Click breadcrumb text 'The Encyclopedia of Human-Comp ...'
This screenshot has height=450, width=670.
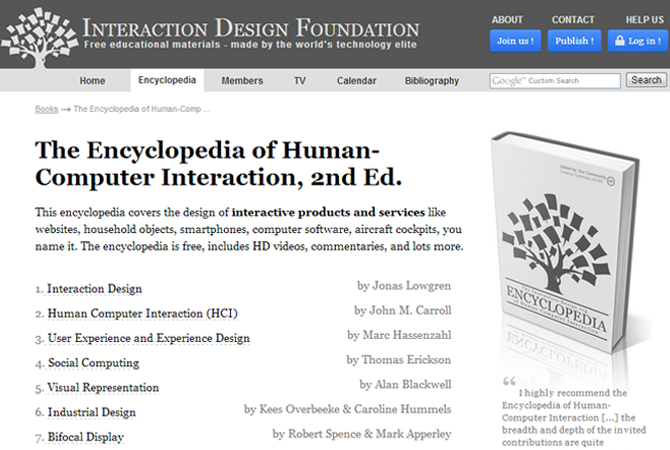click(x=141, y=109)
